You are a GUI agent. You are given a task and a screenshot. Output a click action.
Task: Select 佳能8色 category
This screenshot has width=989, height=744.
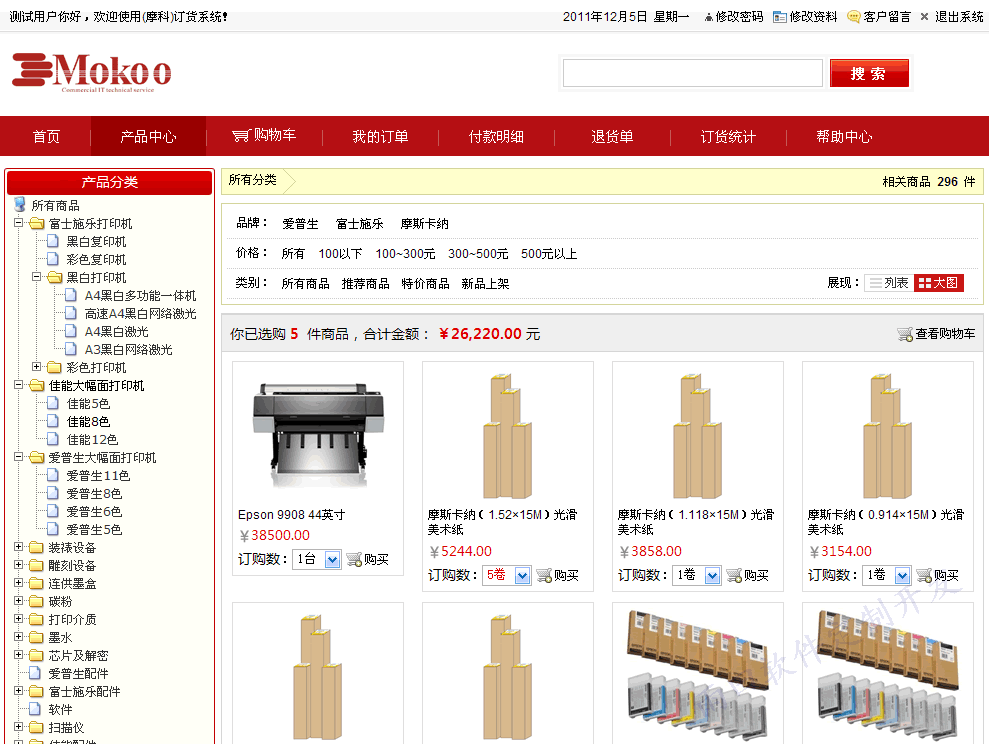coord(88,422)
